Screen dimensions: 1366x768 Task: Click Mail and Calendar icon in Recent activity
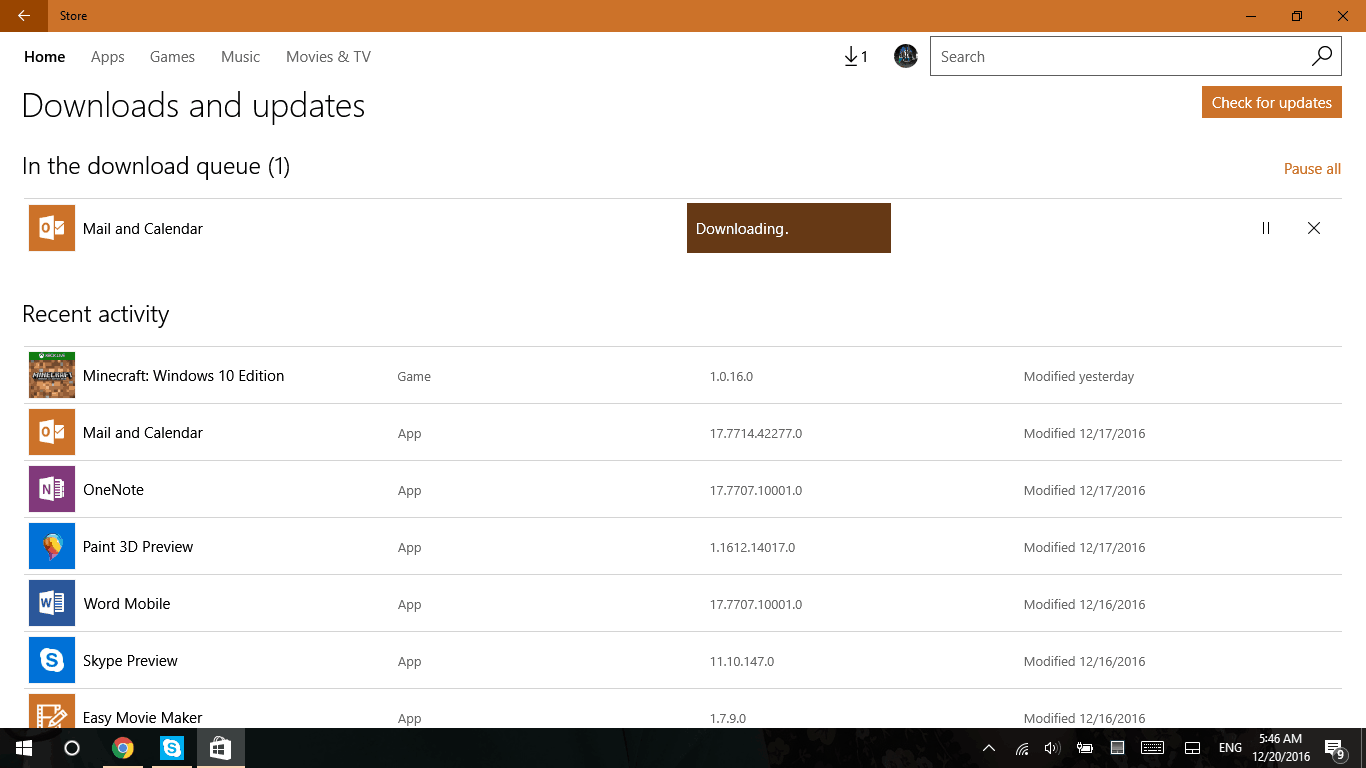(x=52, y=432)
